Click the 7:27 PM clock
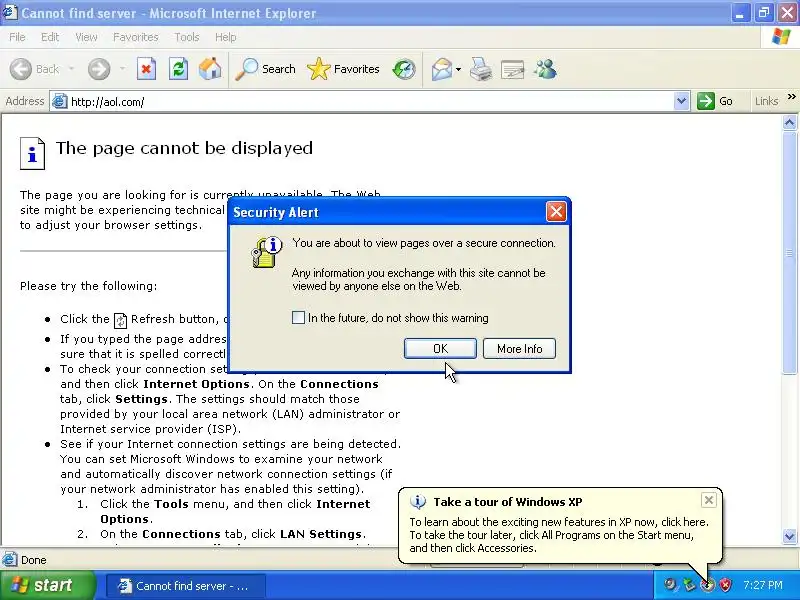800x600 pixels. coord(763,585)
